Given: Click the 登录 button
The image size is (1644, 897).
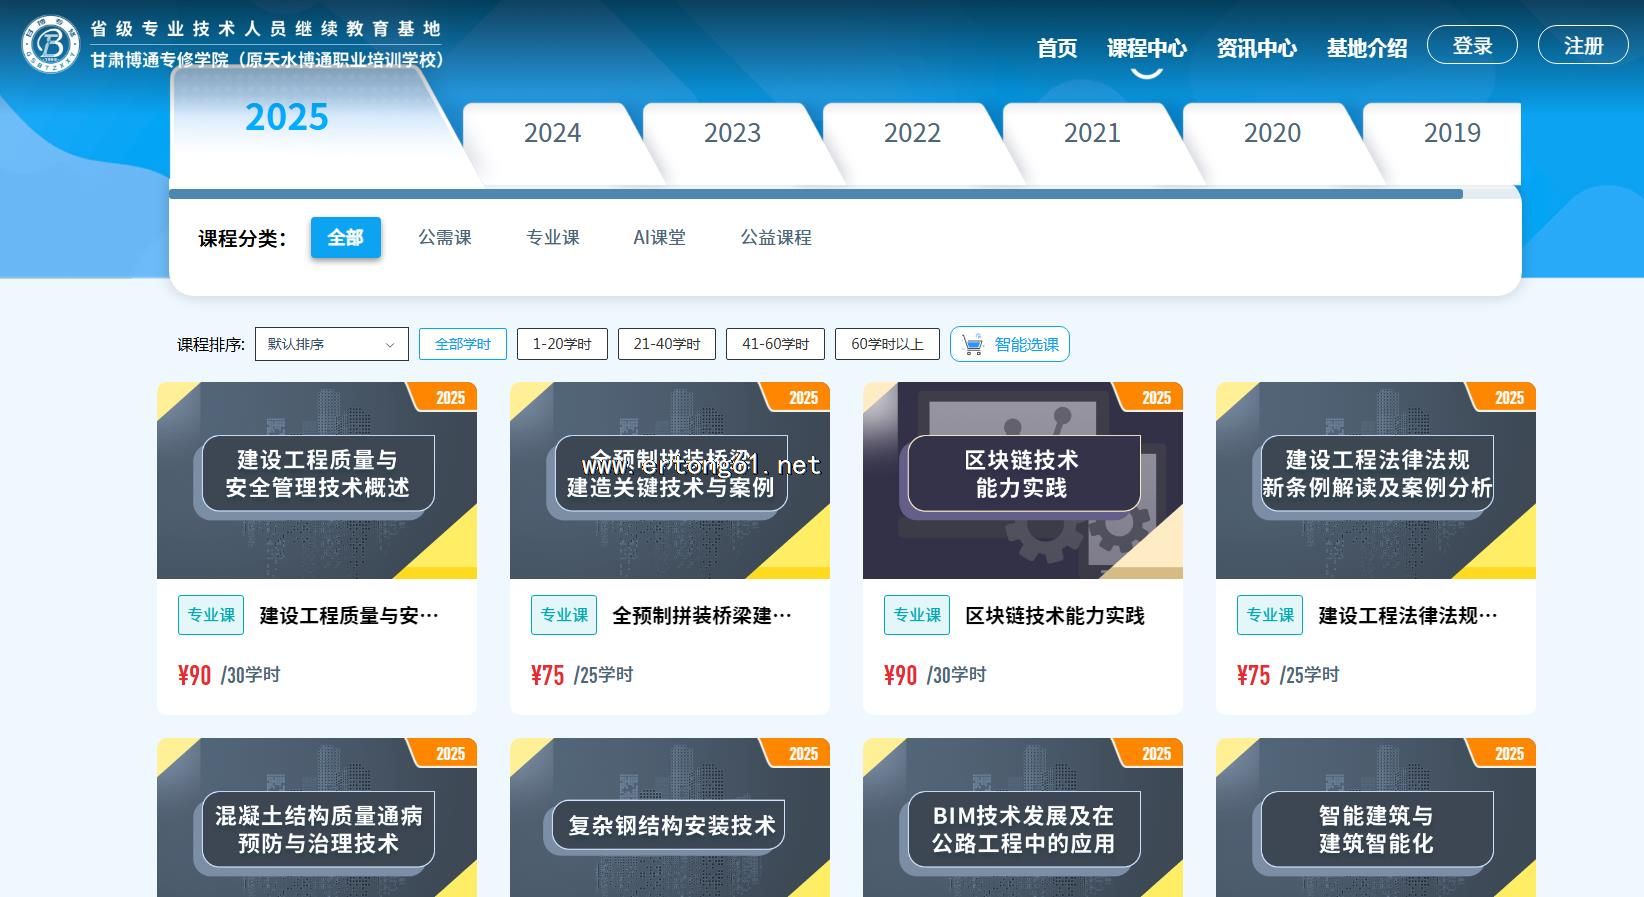Looking at the screenshot, I should coord(1471,46).
